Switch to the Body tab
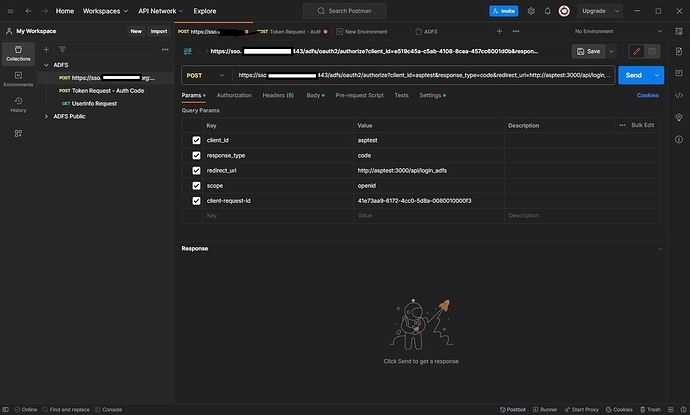The height and width of the screenshot is (415, 690). (x=315, y=95)
